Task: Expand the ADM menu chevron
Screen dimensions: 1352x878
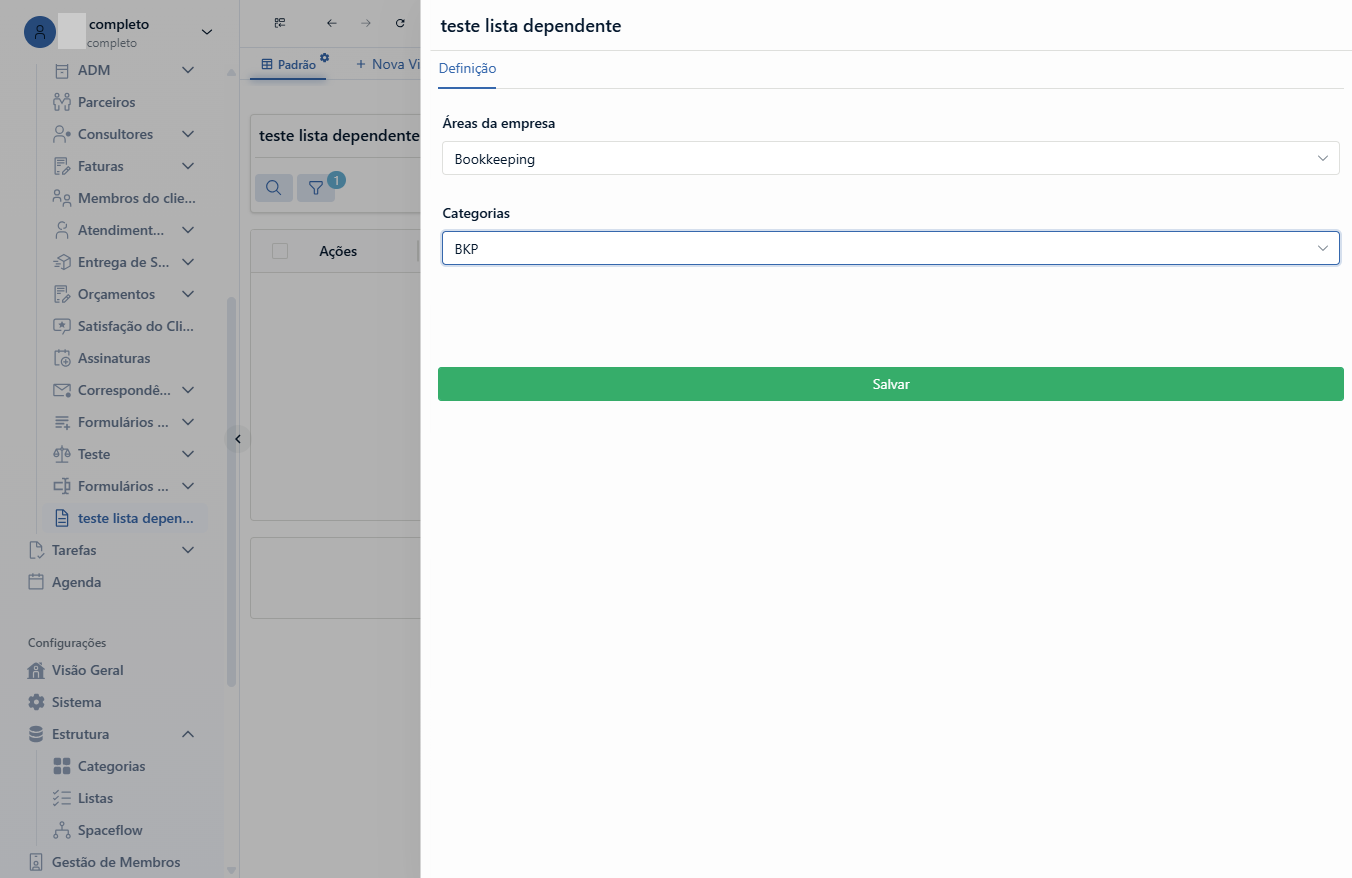Action: pos(188,70)
